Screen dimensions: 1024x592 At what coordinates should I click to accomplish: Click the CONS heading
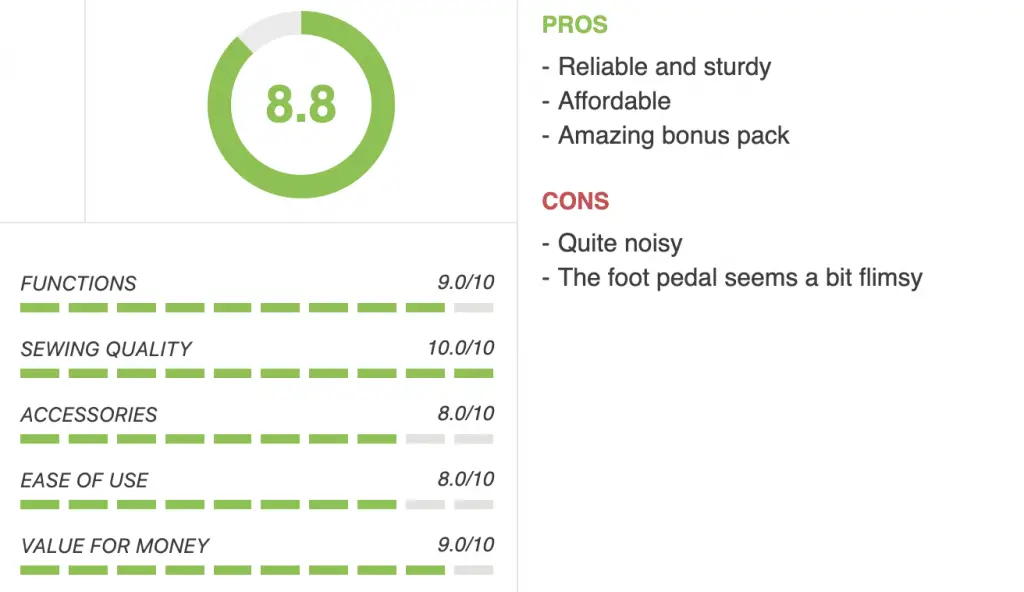[x=575, y=201]
